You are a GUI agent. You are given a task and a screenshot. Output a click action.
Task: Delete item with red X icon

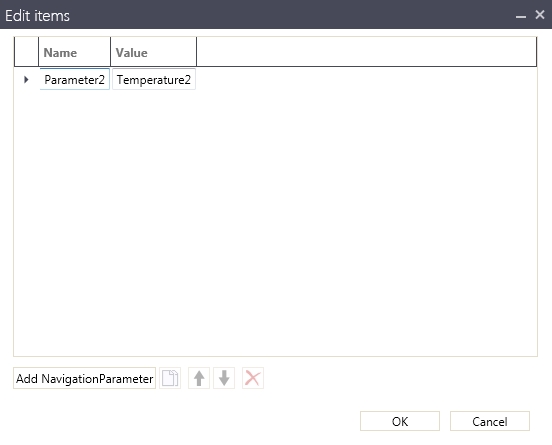click(x=253, y=378)
